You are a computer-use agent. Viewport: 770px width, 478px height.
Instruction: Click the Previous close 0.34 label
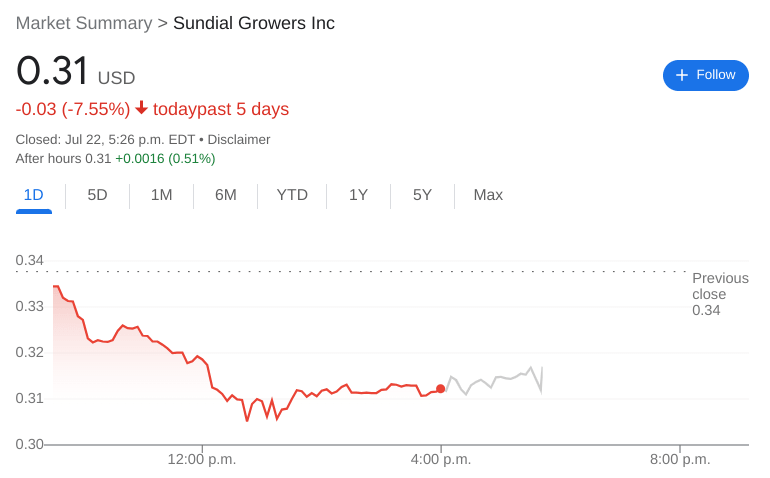pos(720,294)
